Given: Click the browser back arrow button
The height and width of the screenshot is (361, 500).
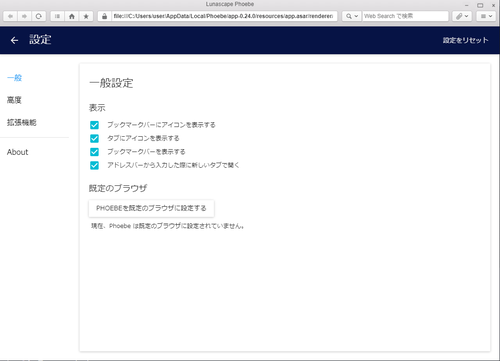Looking at the screenshot, I should click(10, 16).
